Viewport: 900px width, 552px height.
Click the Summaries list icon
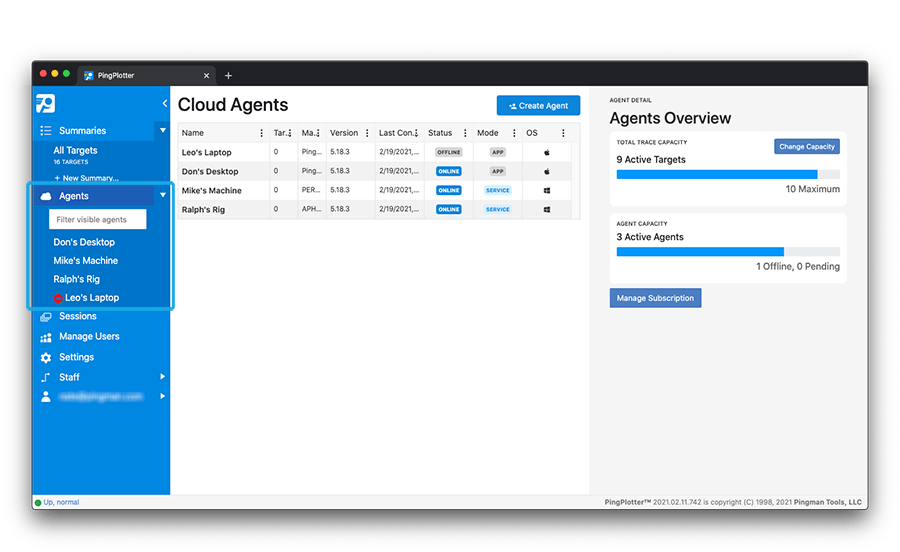[46, 131]
